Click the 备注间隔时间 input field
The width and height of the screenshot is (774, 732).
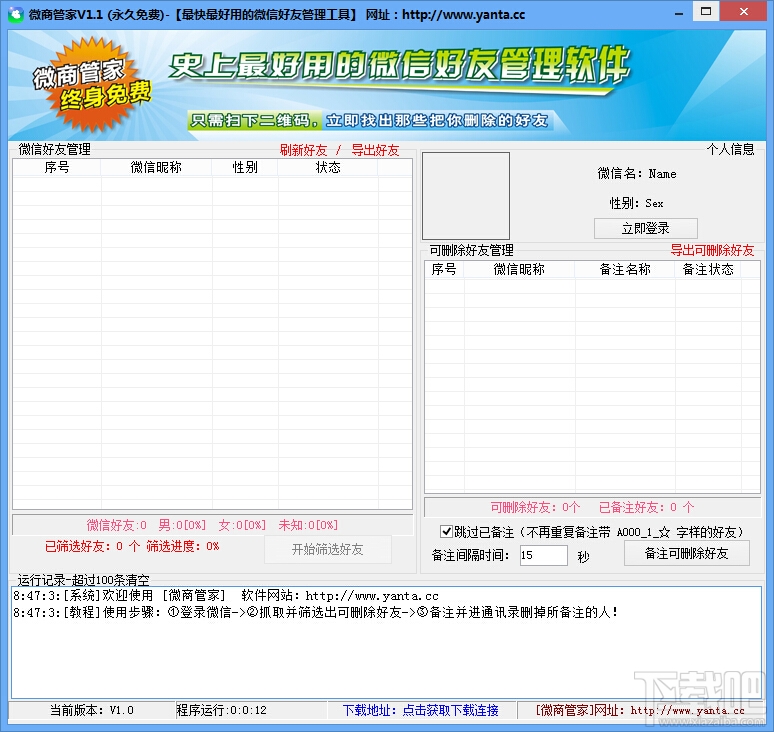543,555
